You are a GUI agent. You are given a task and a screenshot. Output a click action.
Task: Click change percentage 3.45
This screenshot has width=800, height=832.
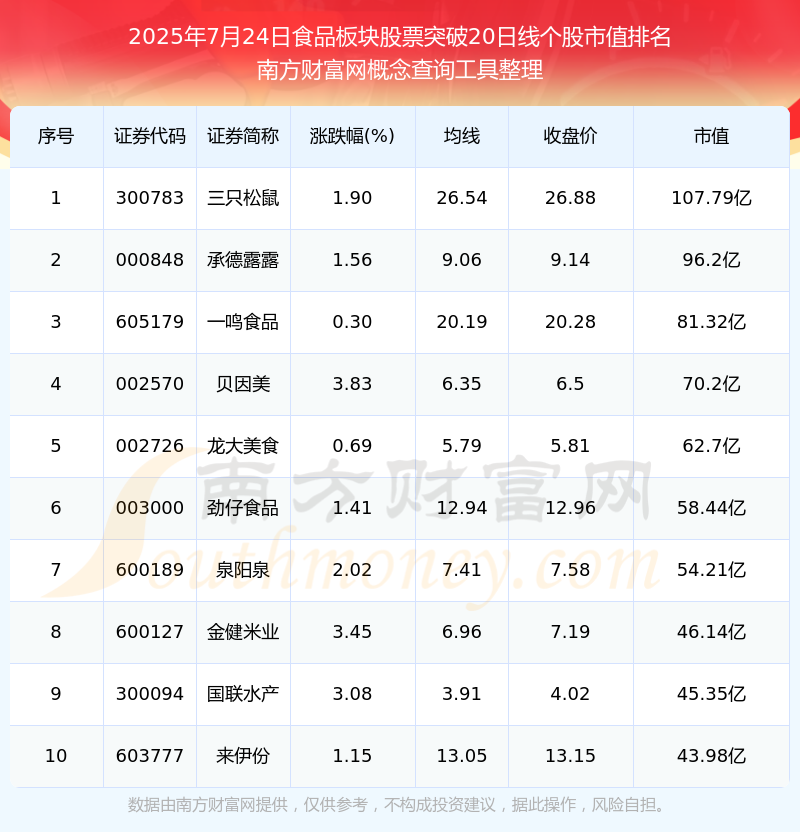(352, 632)
